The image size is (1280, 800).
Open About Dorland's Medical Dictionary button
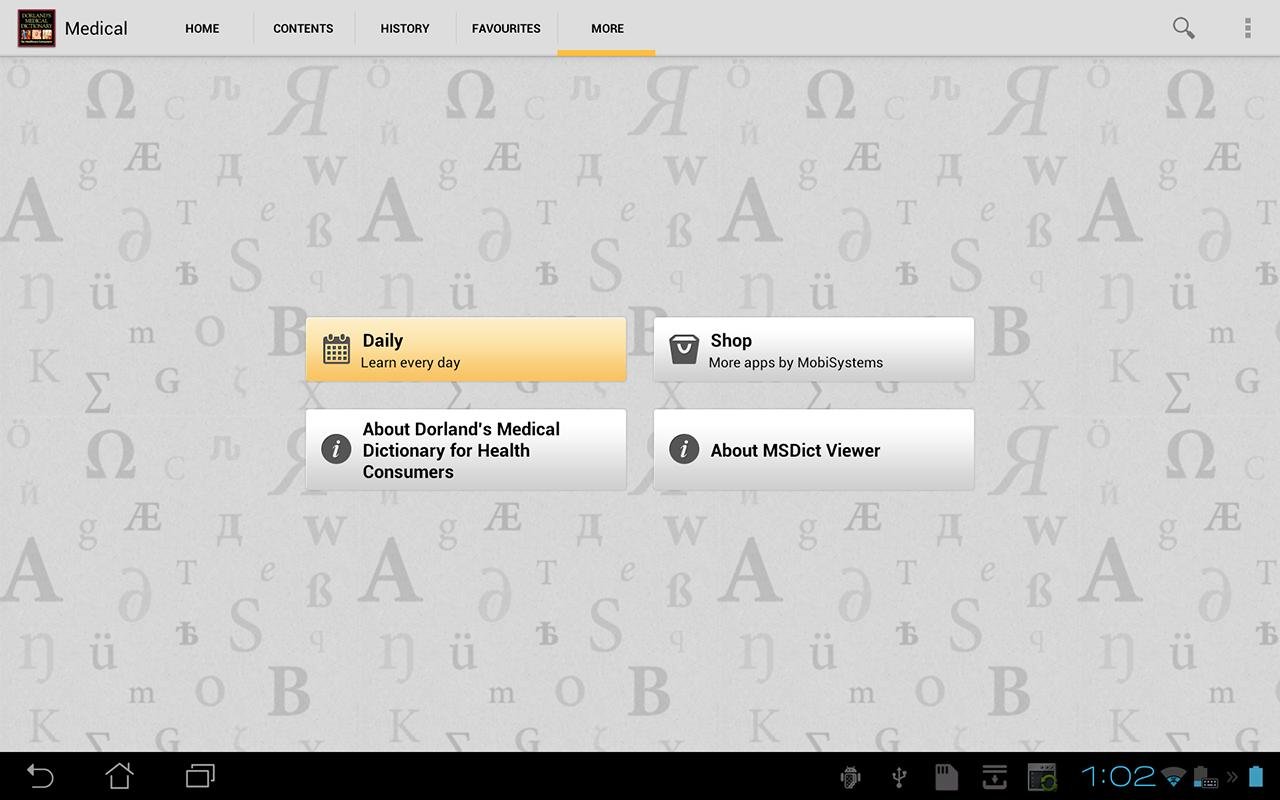click(x=466, y=450)
